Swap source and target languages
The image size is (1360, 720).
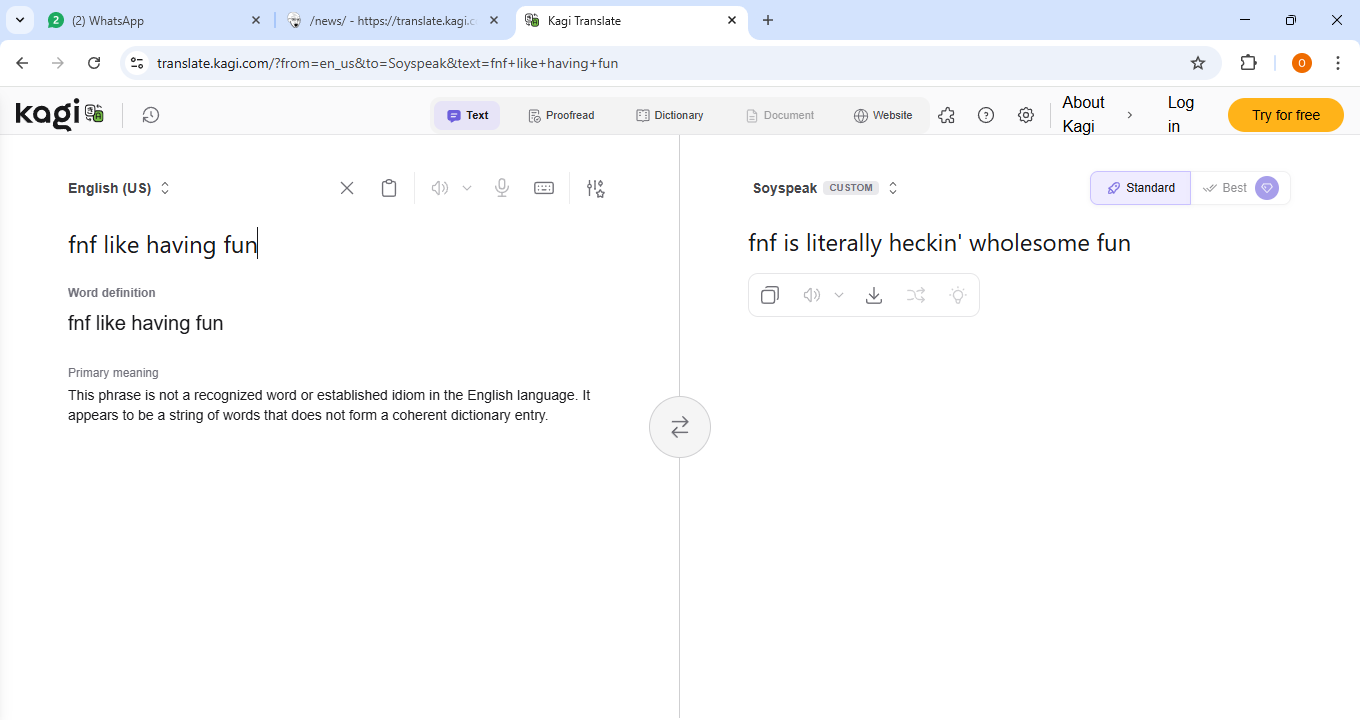(x=680, y=427)
